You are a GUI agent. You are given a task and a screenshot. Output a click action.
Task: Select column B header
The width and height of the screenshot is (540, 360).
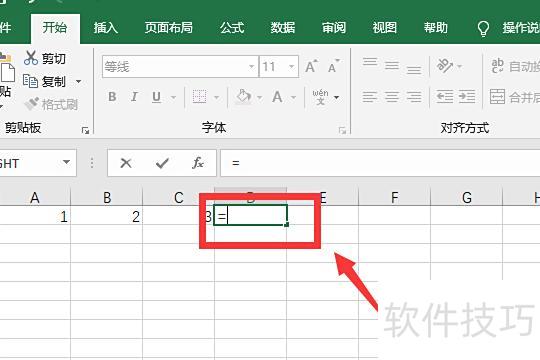coord(107,197)
